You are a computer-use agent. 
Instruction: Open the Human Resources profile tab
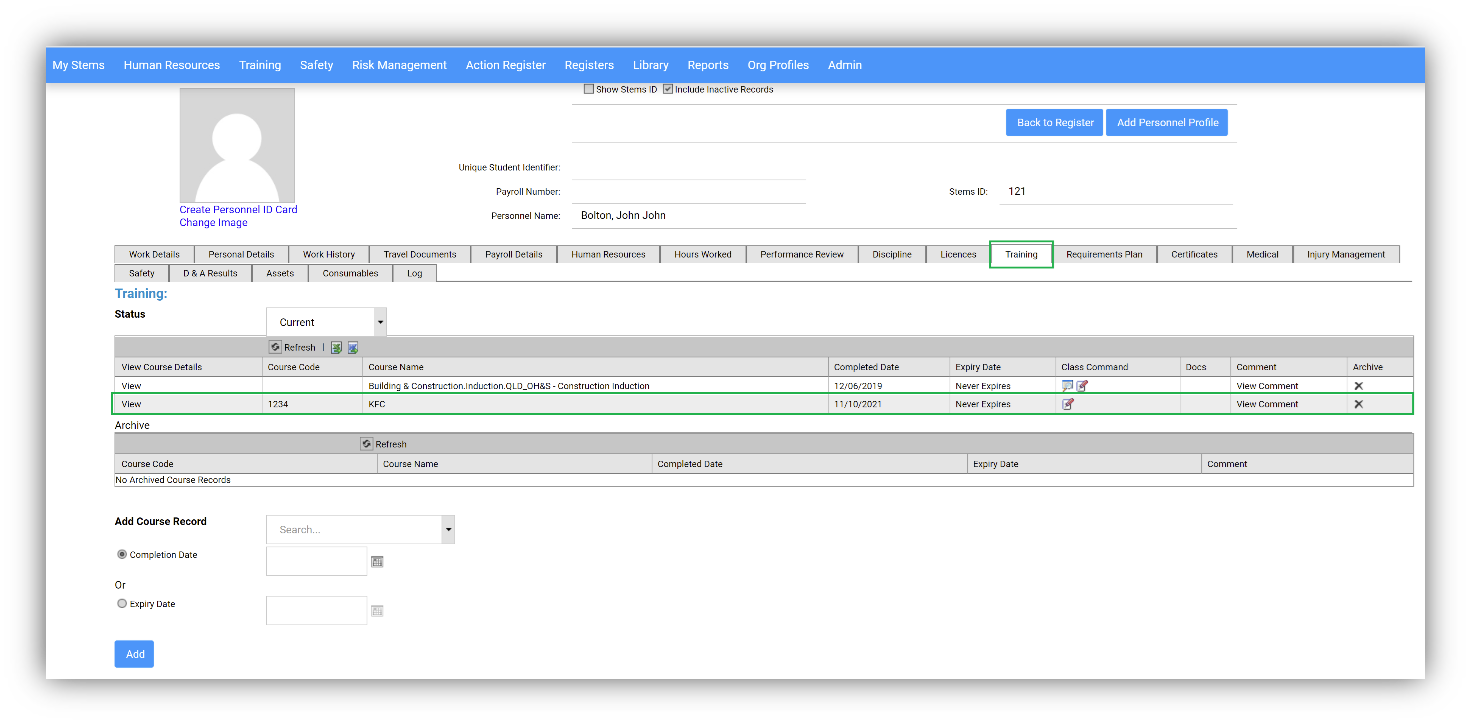coord(608,254)
